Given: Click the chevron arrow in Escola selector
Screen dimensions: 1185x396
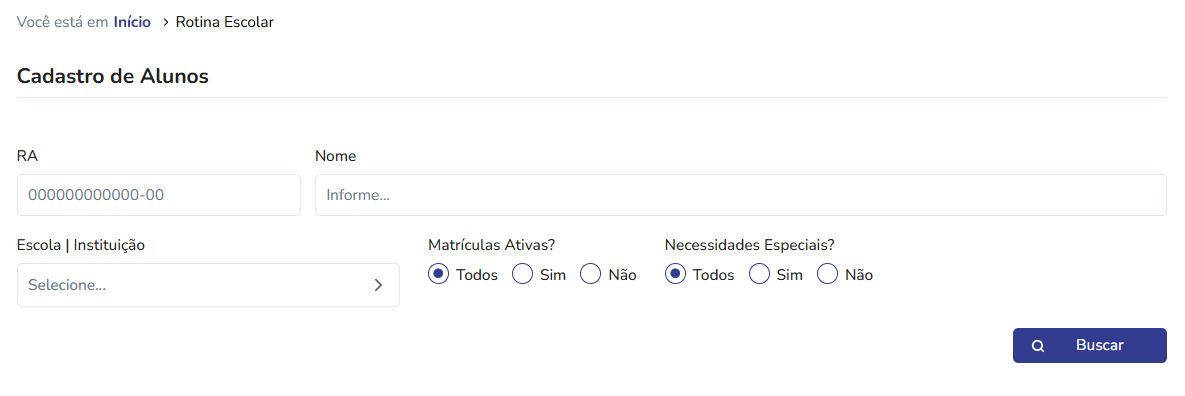Looking at the screenshot, I should click(x=379, y=285).
